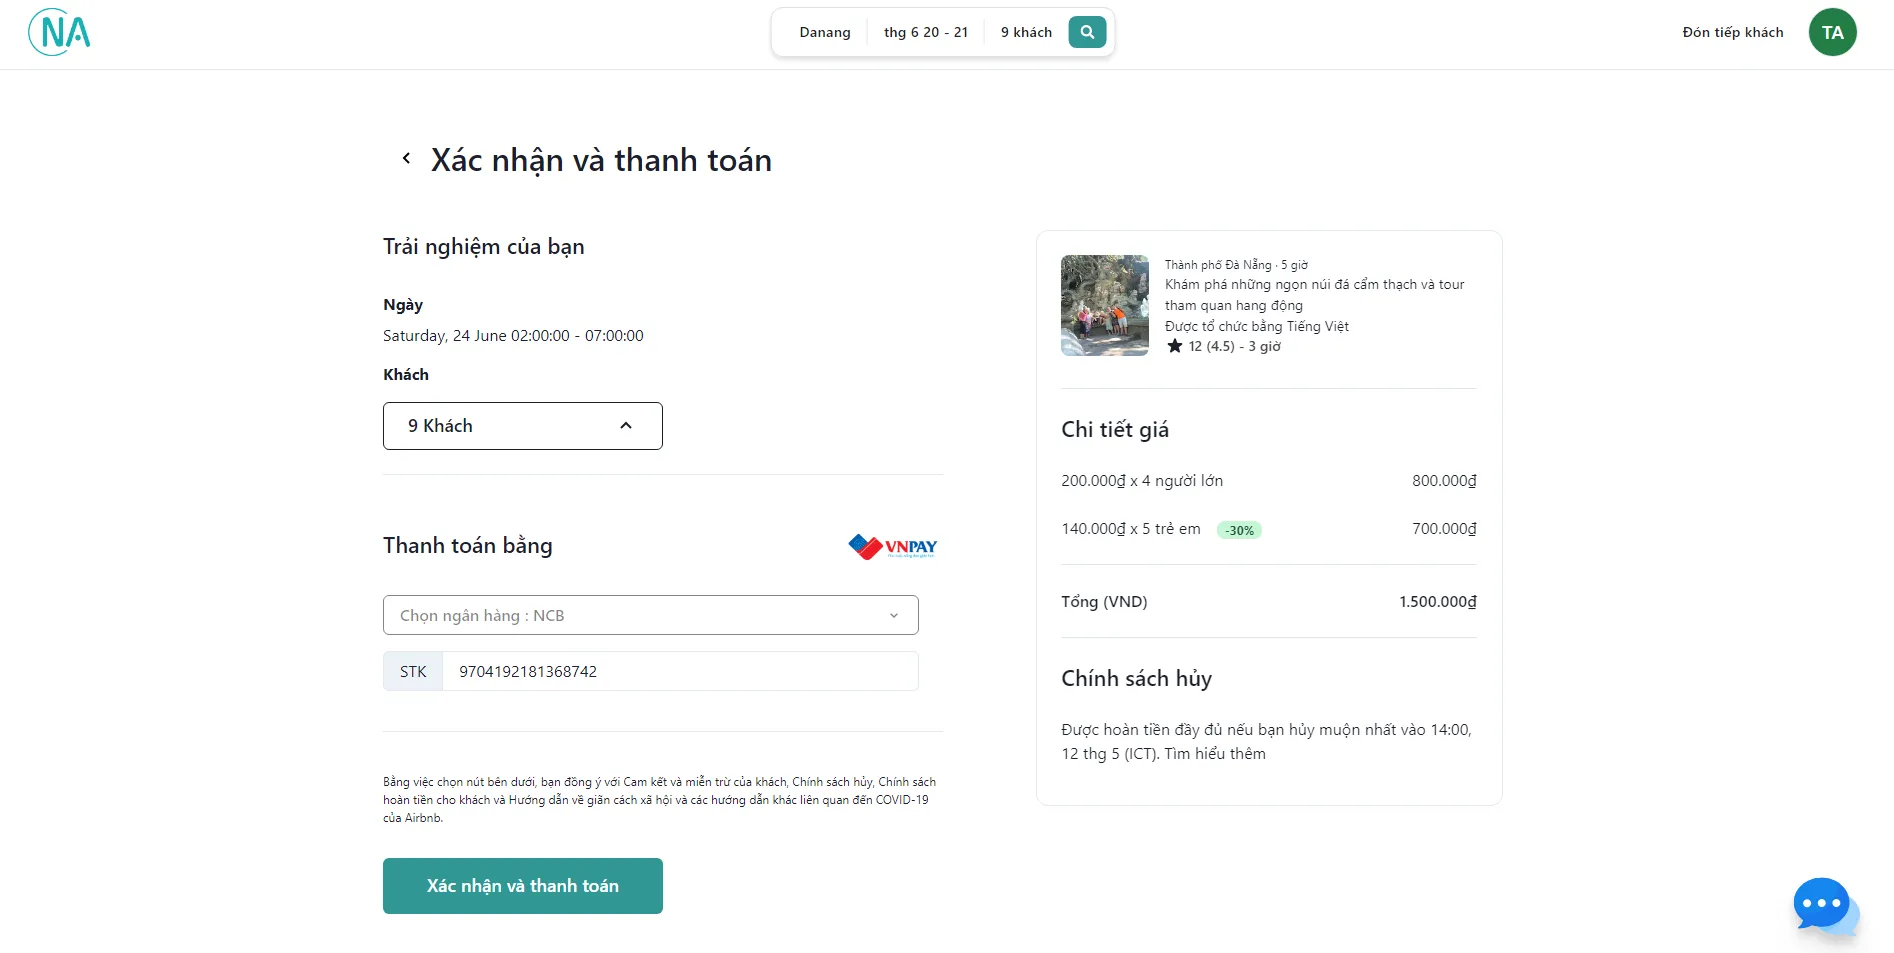Go back using the arrow beside Xác nhận
1894x953 pixels.
pyautogui.click(x=406, y=158)
